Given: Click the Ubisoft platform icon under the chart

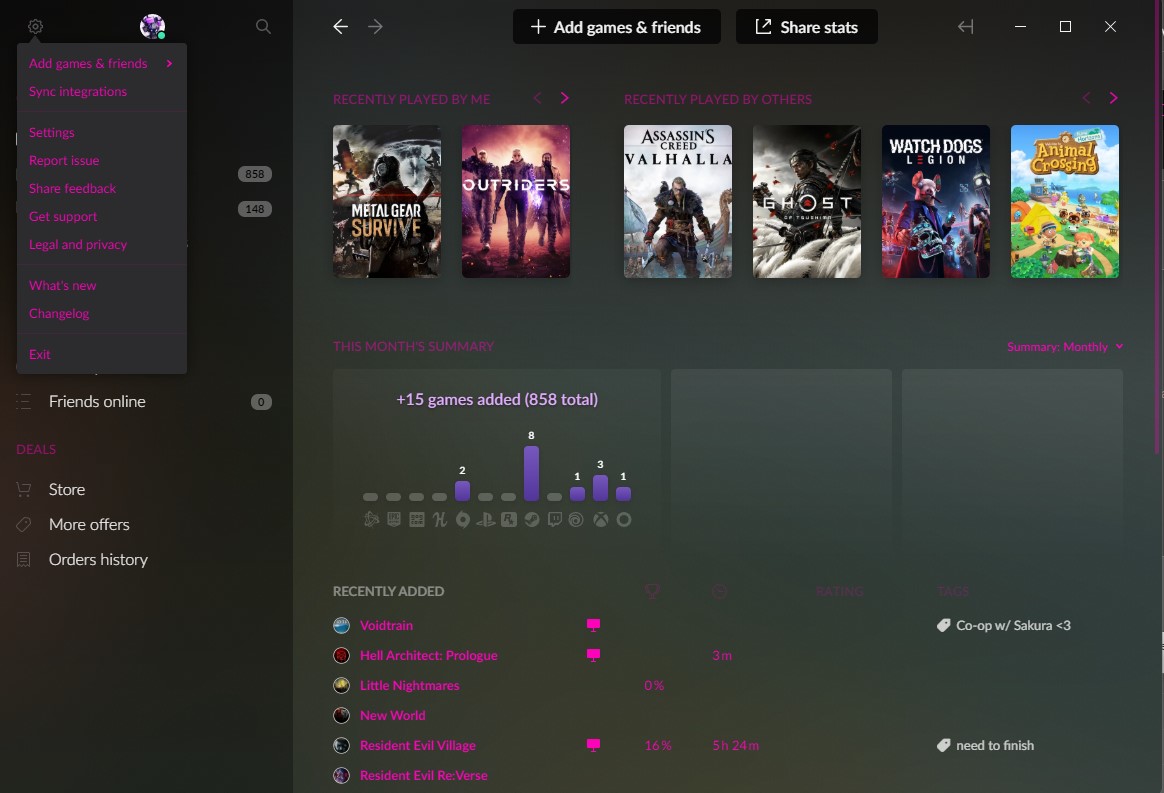Looking at the screenshot, I should point(576,520).
